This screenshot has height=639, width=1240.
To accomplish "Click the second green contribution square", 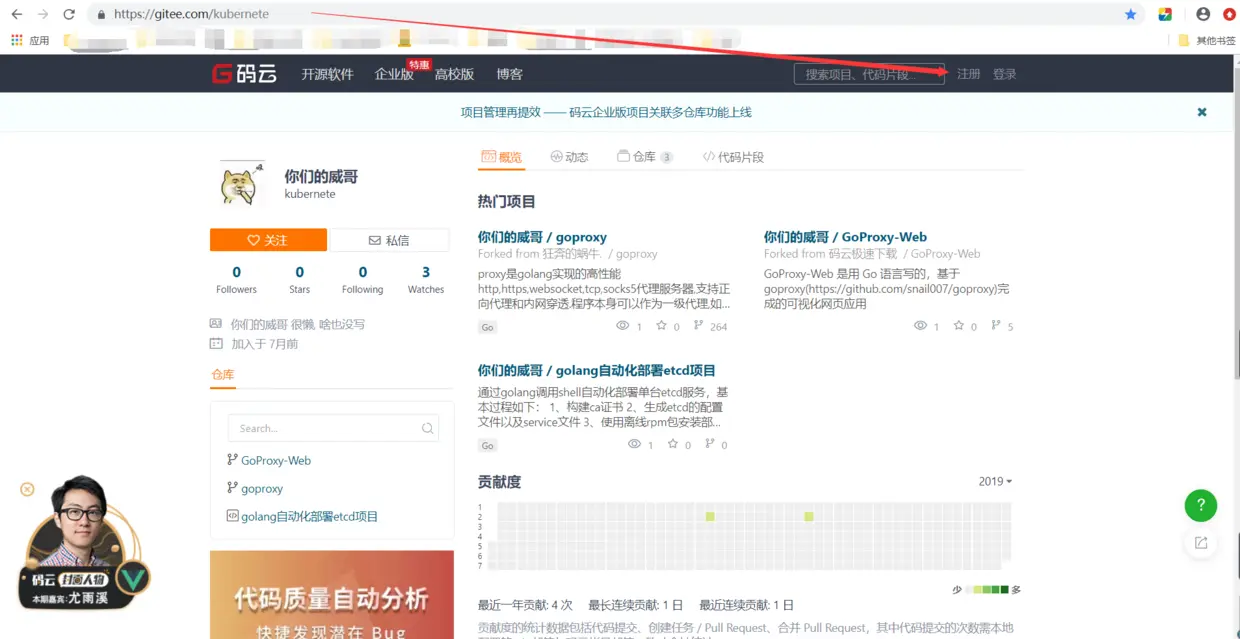I will 809,517.
